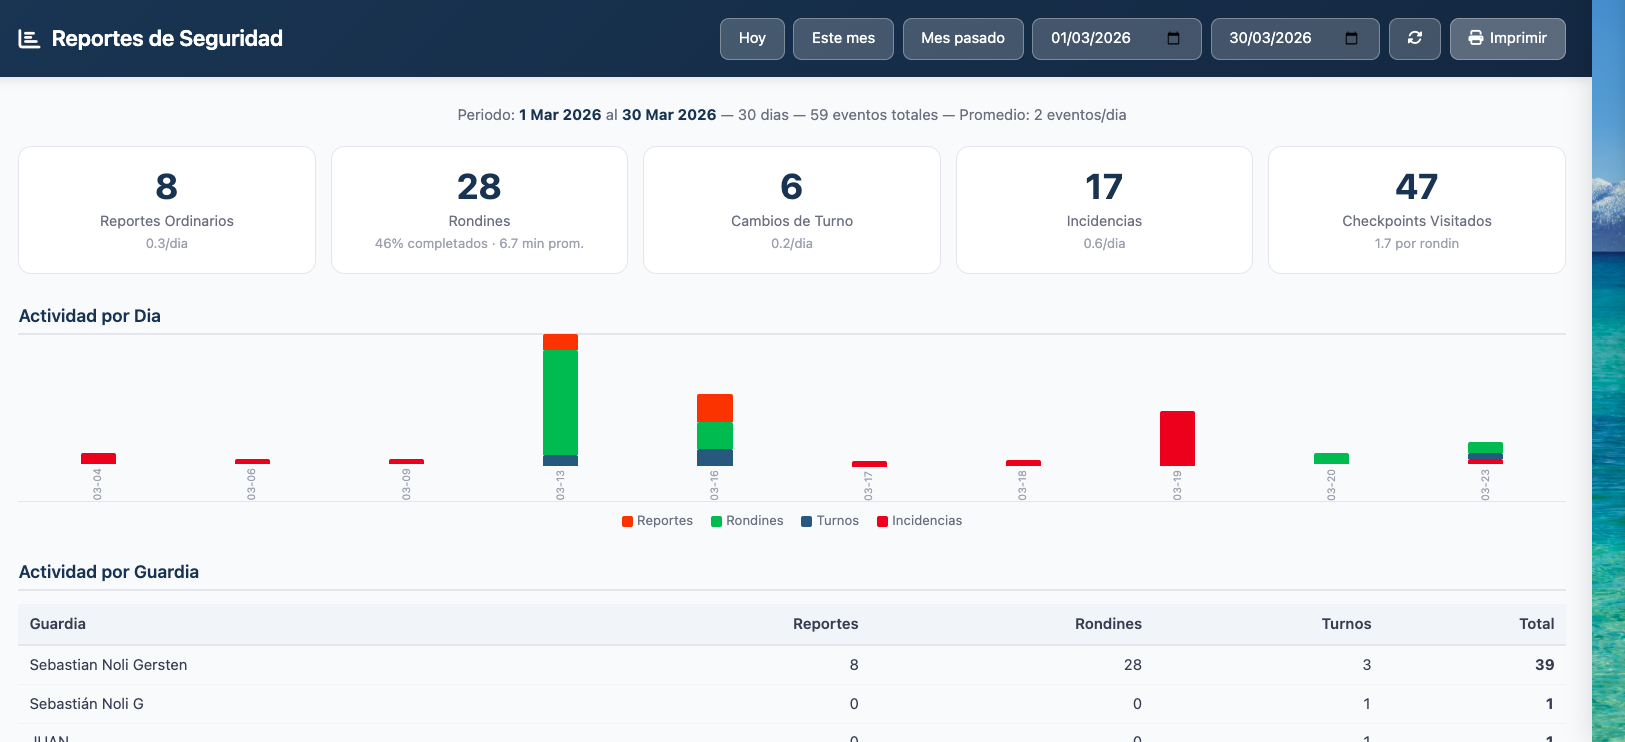Click the tall 03-13 green Rondines bar
The height and width of the screenshot is (742, 1625).
(x=560, y=402)
